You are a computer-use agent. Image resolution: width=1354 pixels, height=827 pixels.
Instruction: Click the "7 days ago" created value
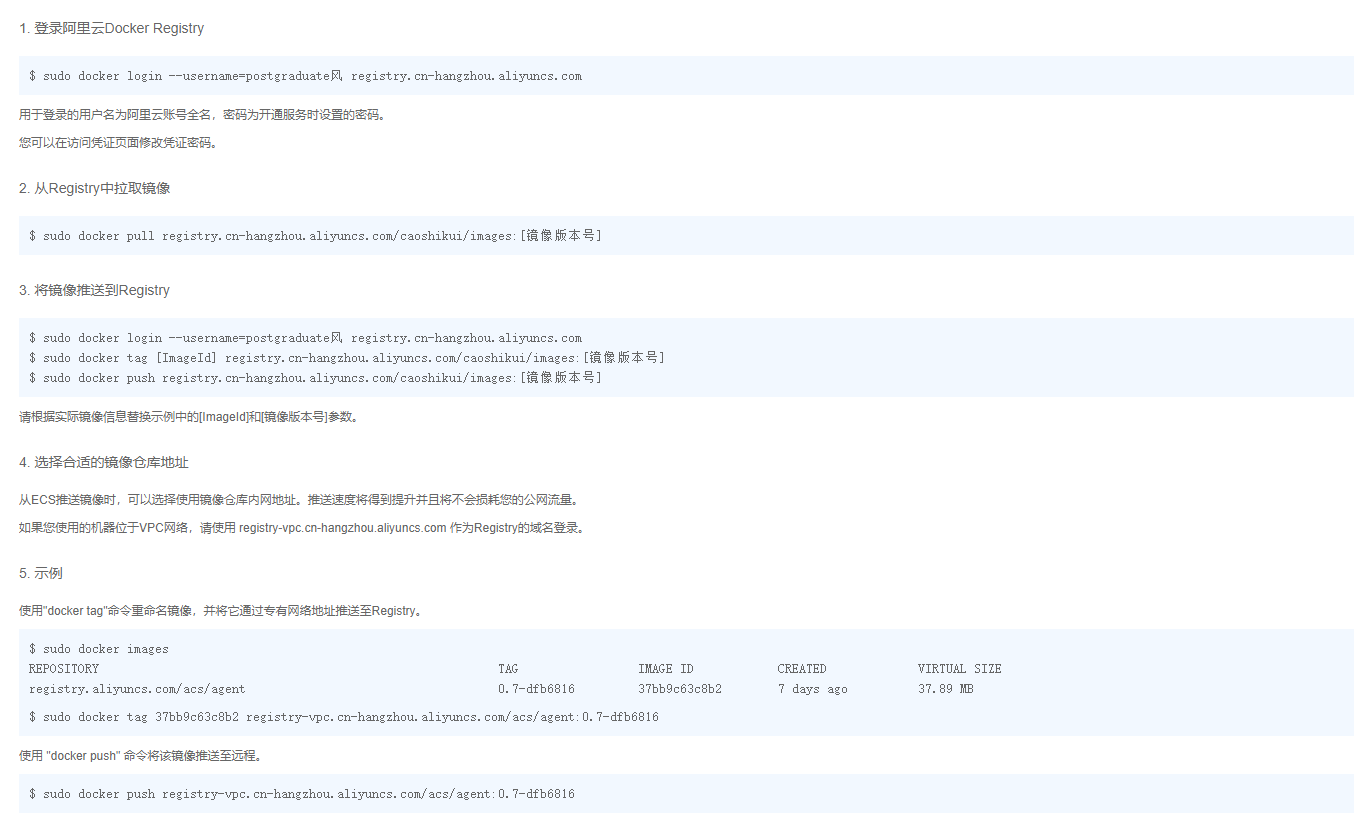812,689
